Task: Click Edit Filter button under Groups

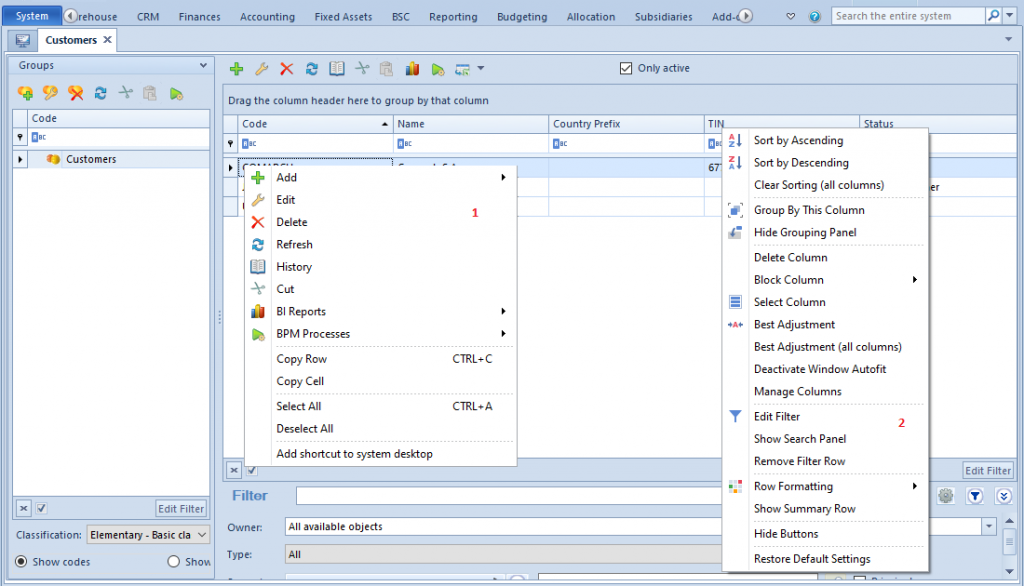Action: [x=181, y=508]
